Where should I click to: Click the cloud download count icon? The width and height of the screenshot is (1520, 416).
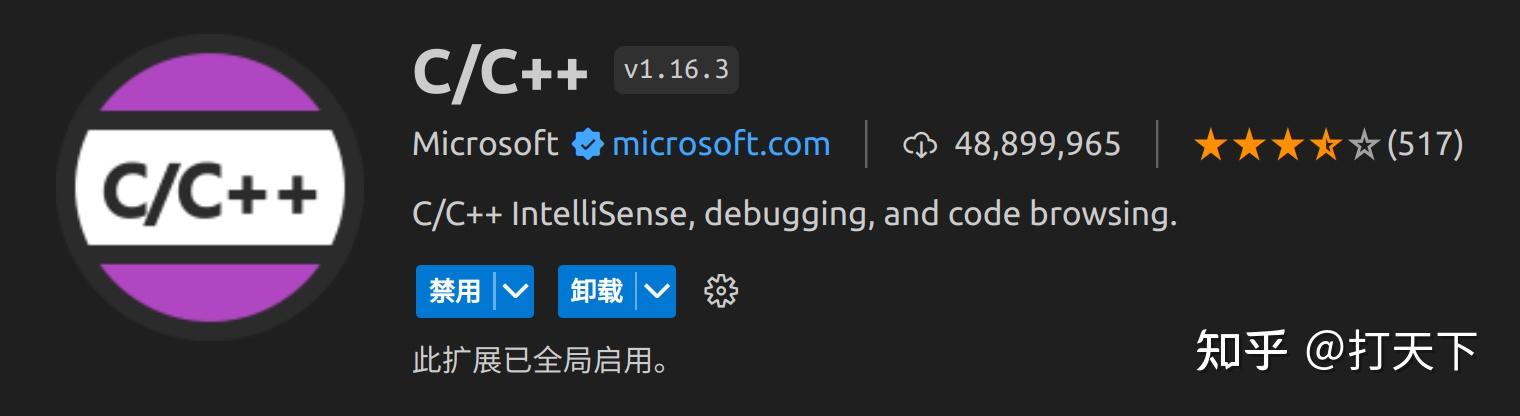[x=920, y=145]
